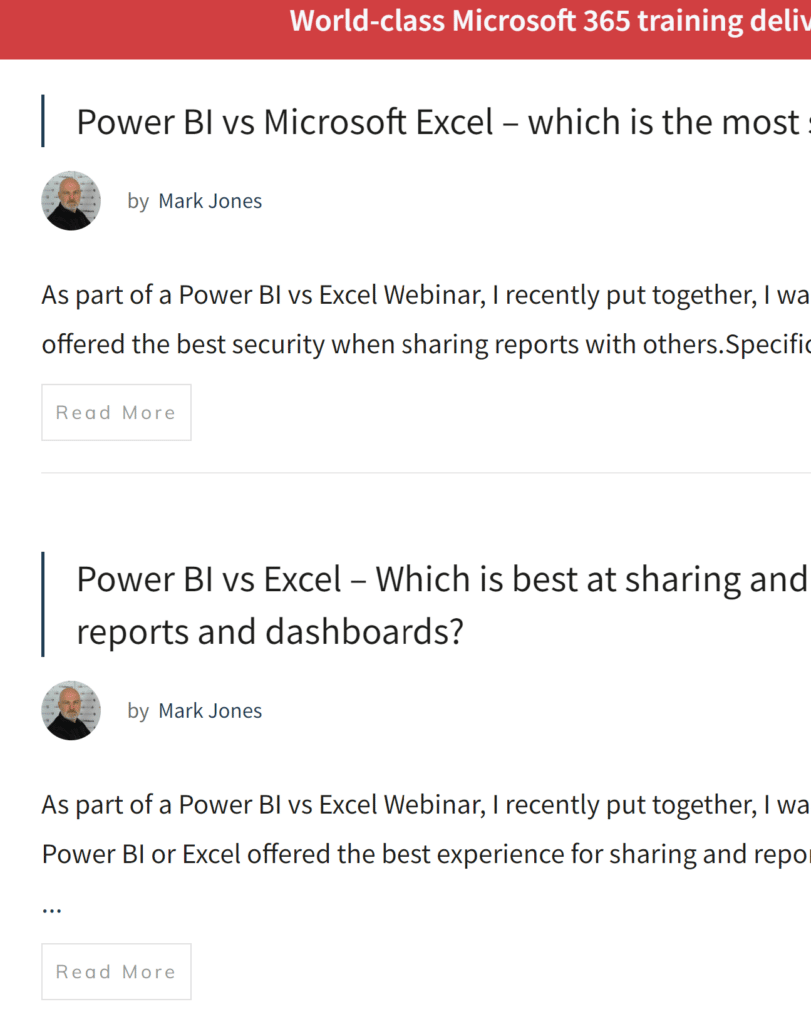Image resolution: width=811 pixels, height=1024 pixels.
Task: Open the second article about sharing reports
Action: click(400, 578)
